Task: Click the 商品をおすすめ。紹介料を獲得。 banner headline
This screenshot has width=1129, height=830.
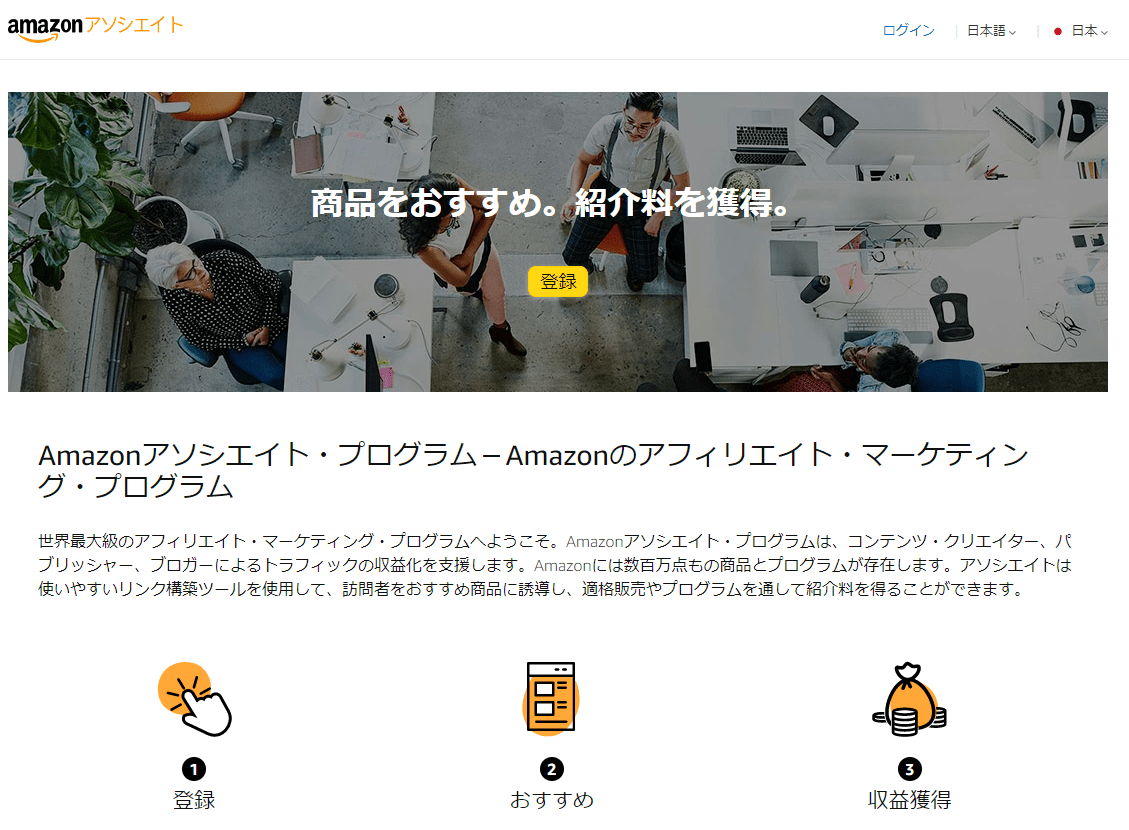Action: coord(551,203)
